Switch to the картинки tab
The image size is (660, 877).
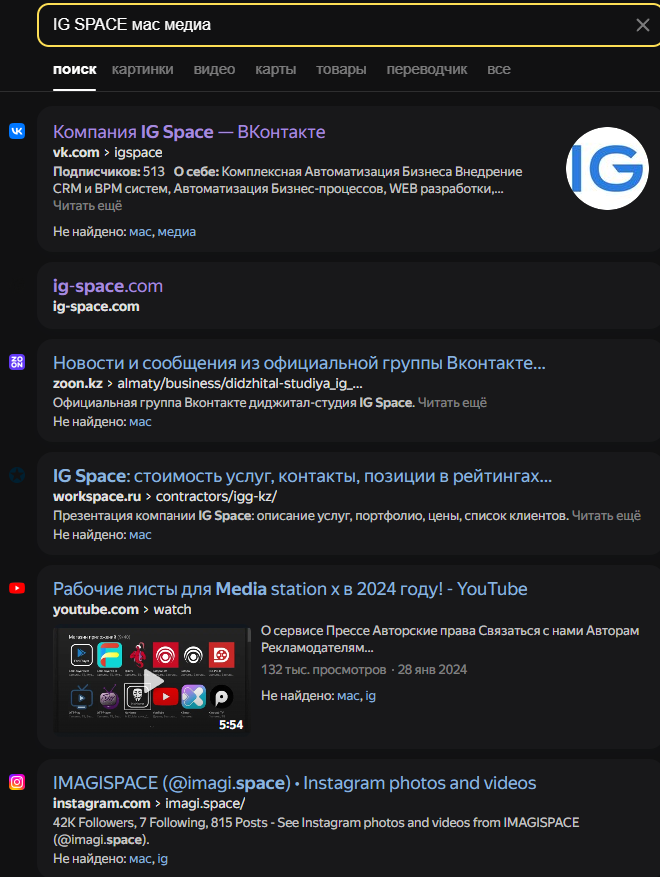143,69
